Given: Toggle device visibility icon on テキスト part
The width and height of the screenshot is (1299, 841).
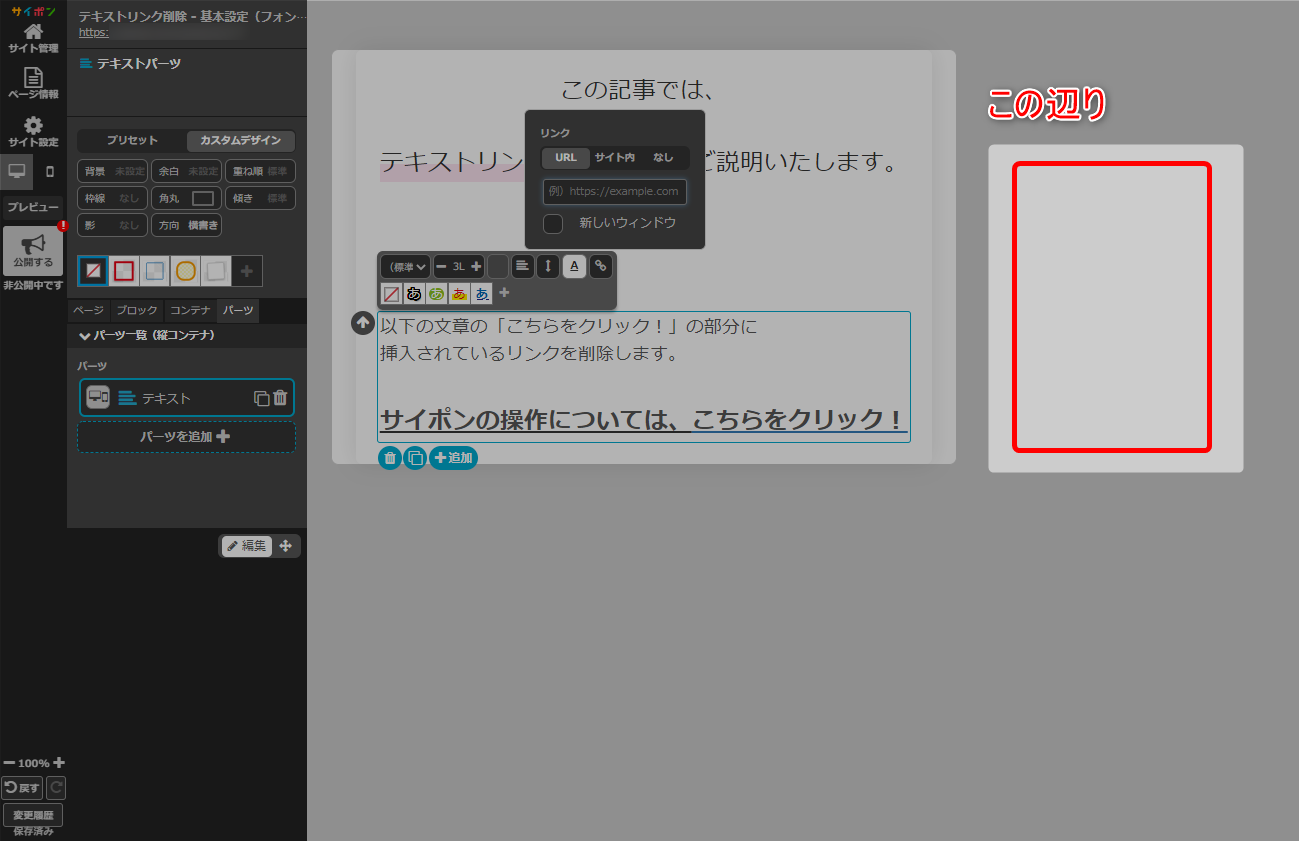Looking at the screenshot, I should (98, 397).
